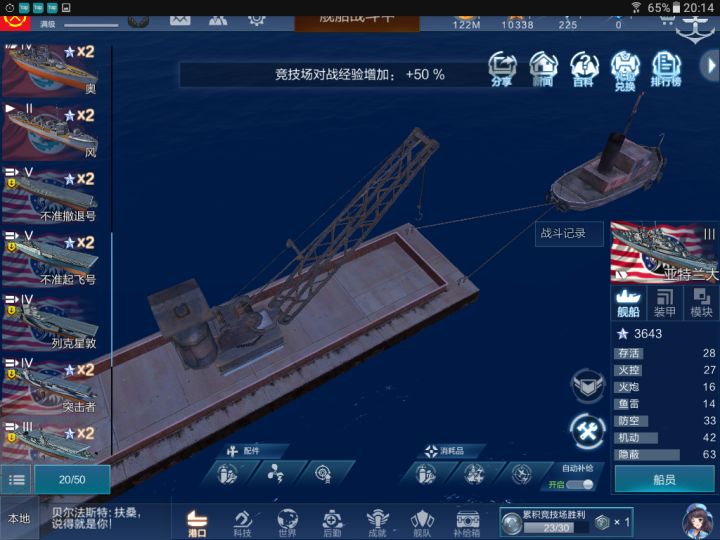
Task: Open the repair wrench circular icon
Action: click(587, 431)
